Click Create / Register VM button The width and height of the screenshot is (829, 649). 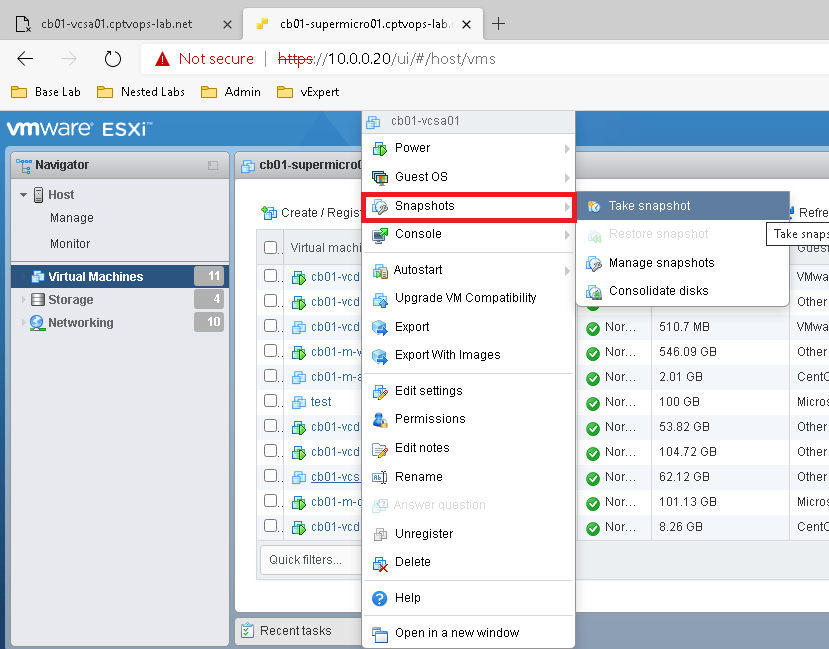coord(310,213)
